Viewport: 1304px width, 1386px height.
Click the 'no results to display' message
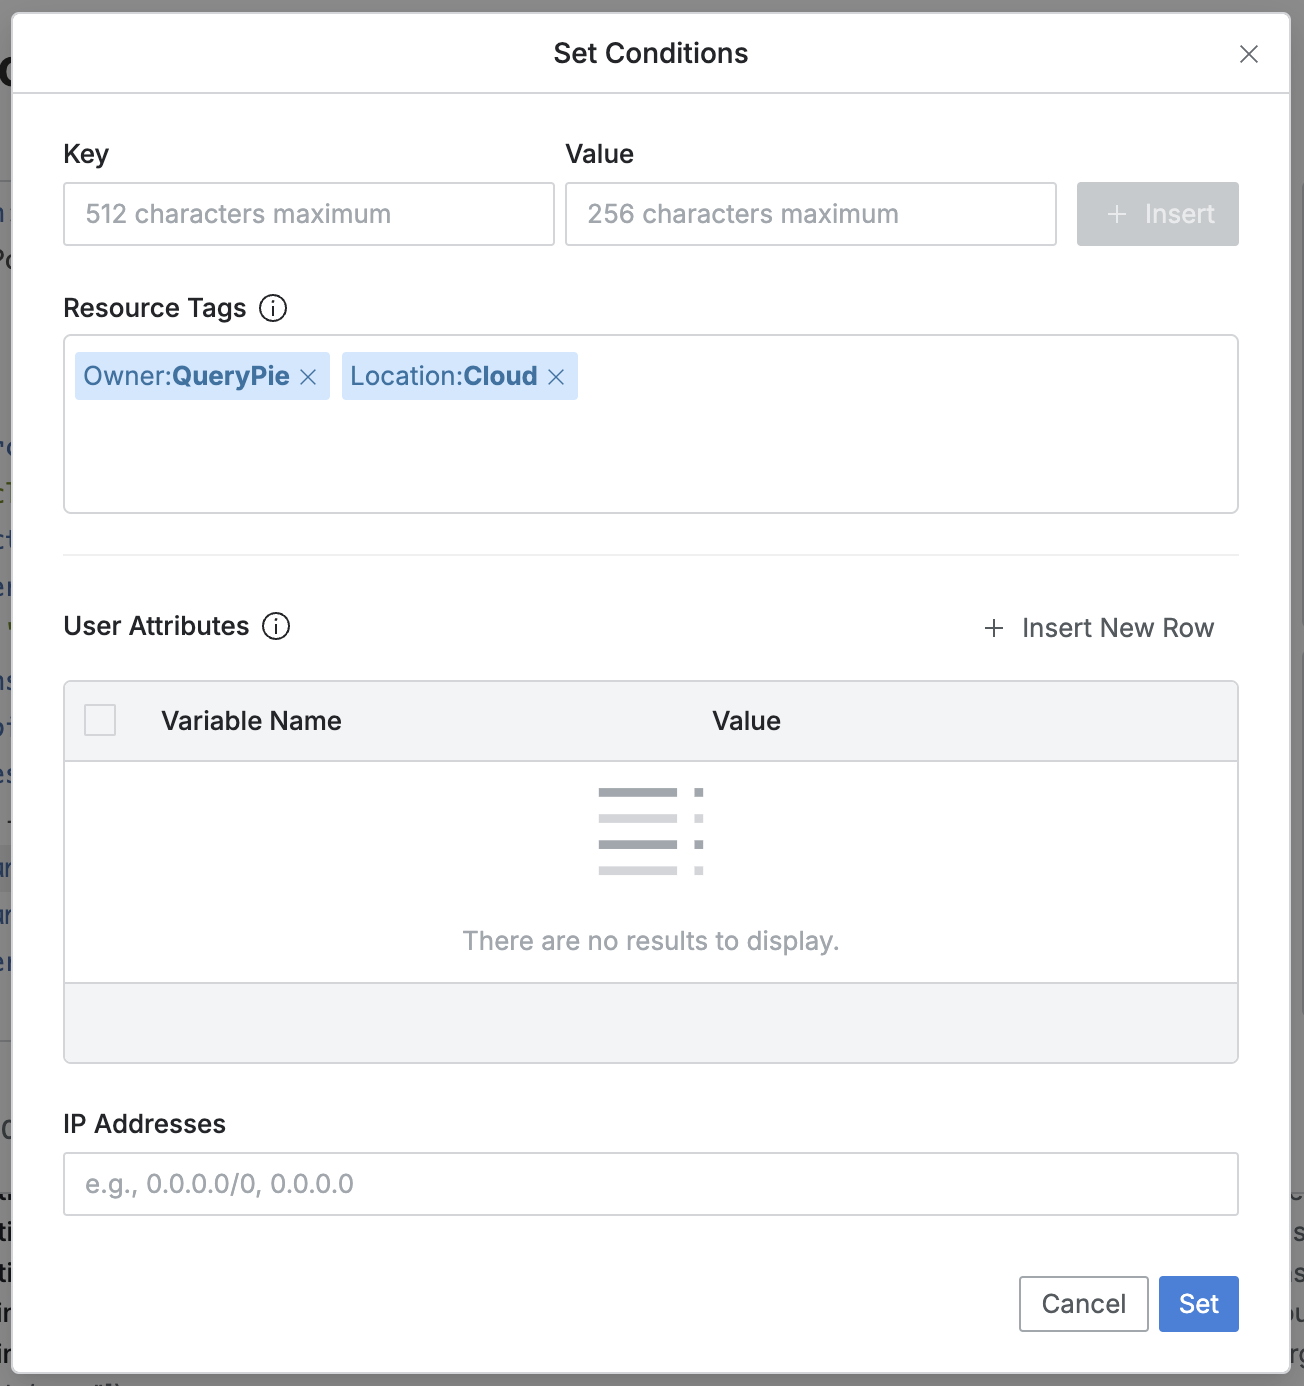click(x=650, y=941)
